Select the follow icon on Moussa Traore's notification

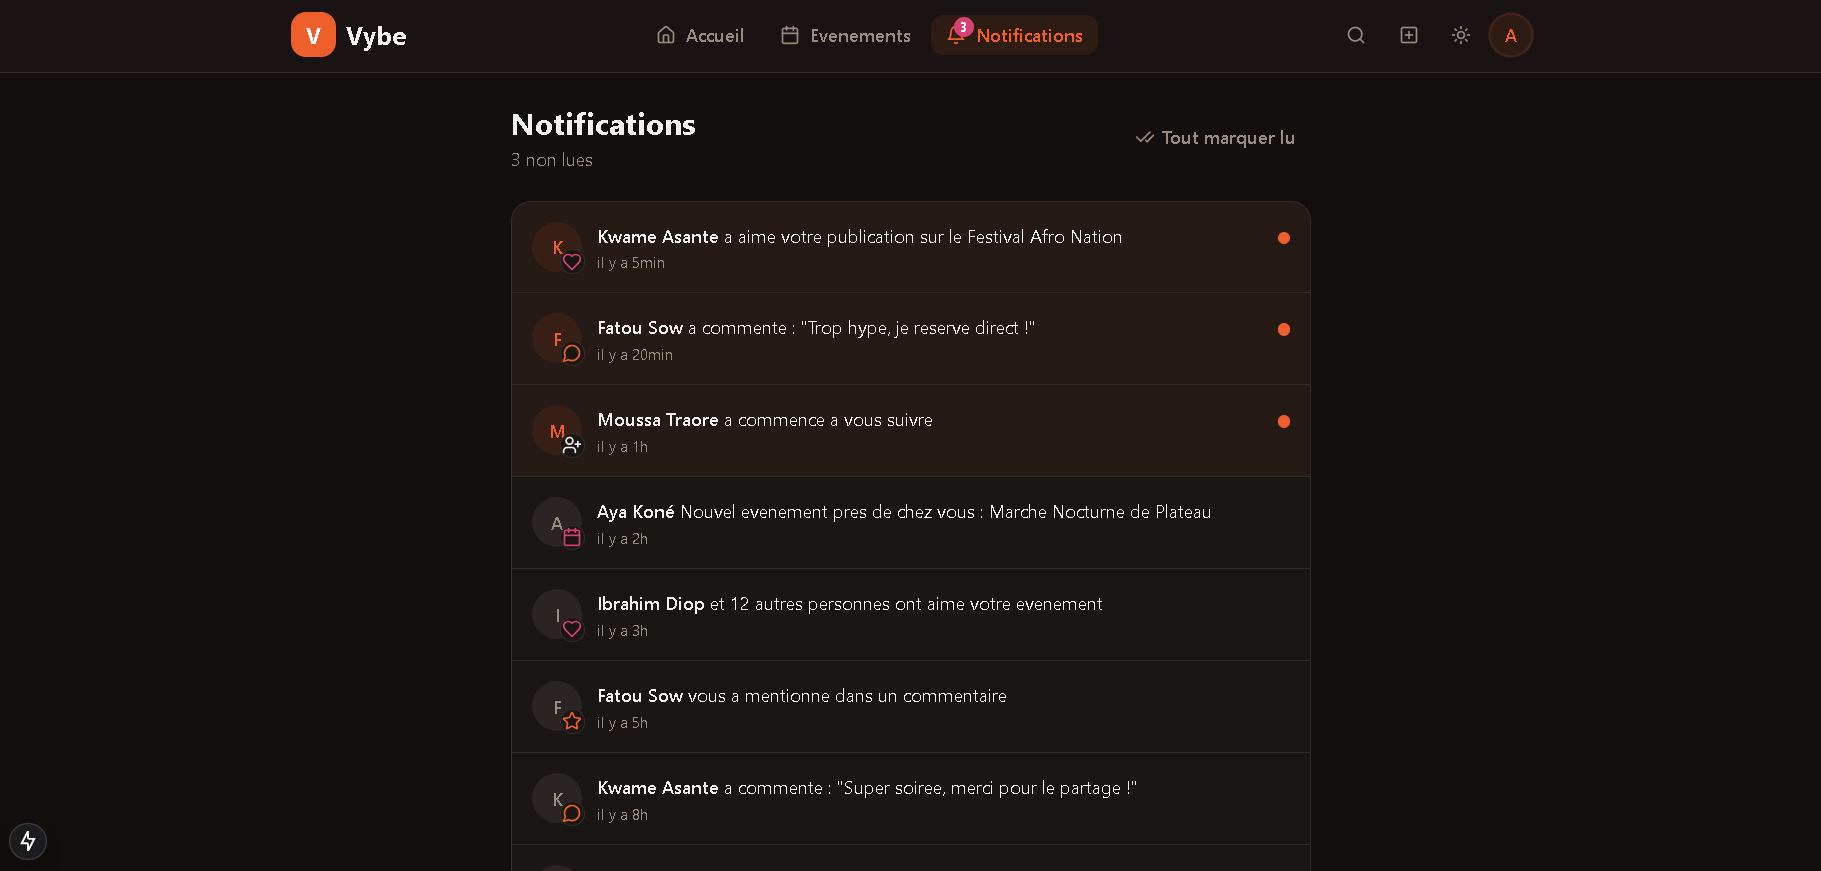coord(572,445)
